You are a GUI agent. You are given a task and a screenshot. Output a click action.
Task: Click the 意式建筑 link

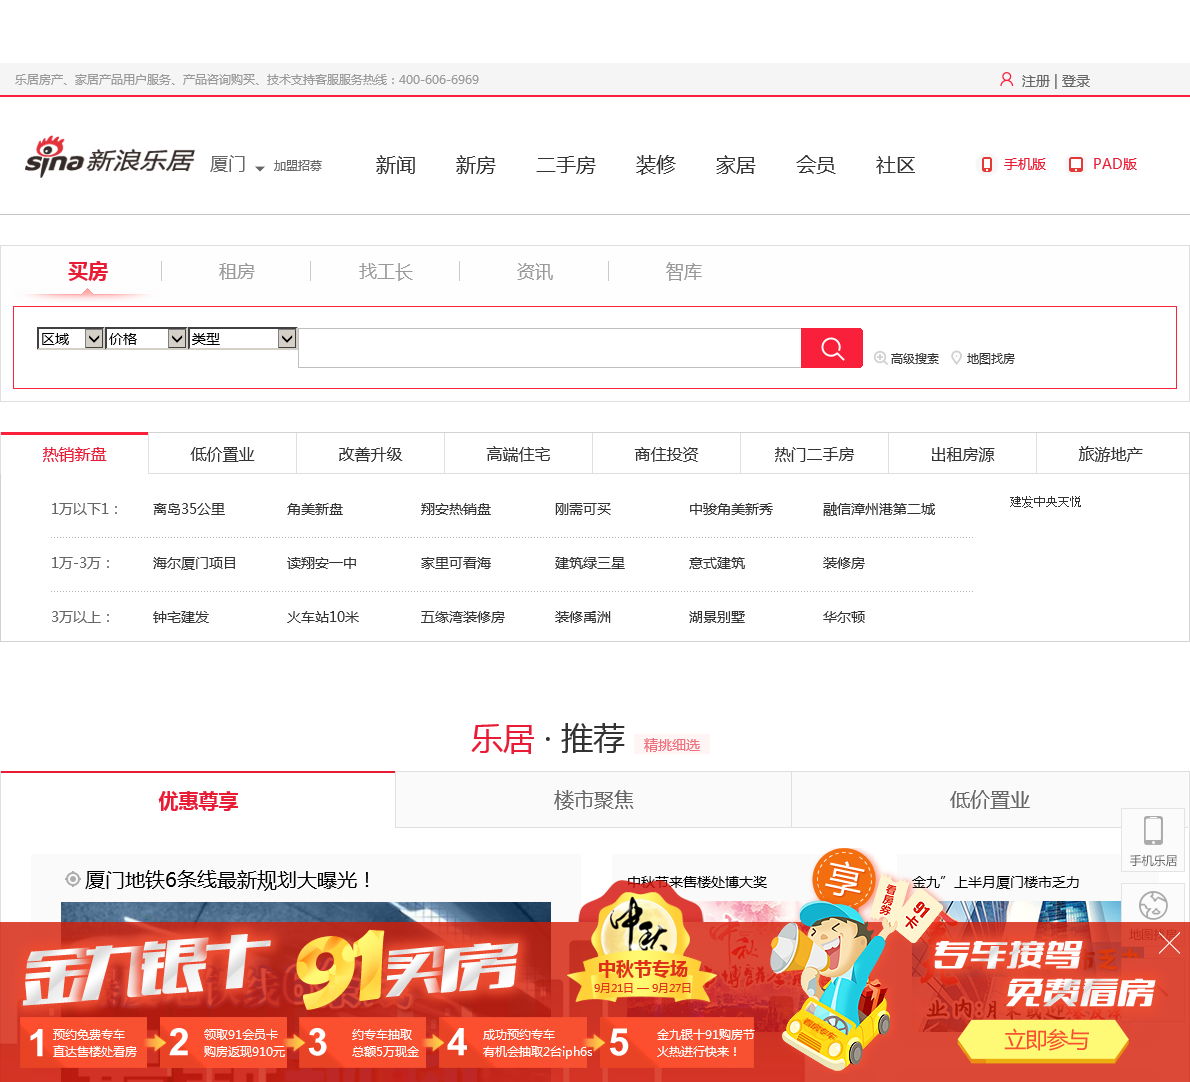pyautogui.click(x=716, y=563)
